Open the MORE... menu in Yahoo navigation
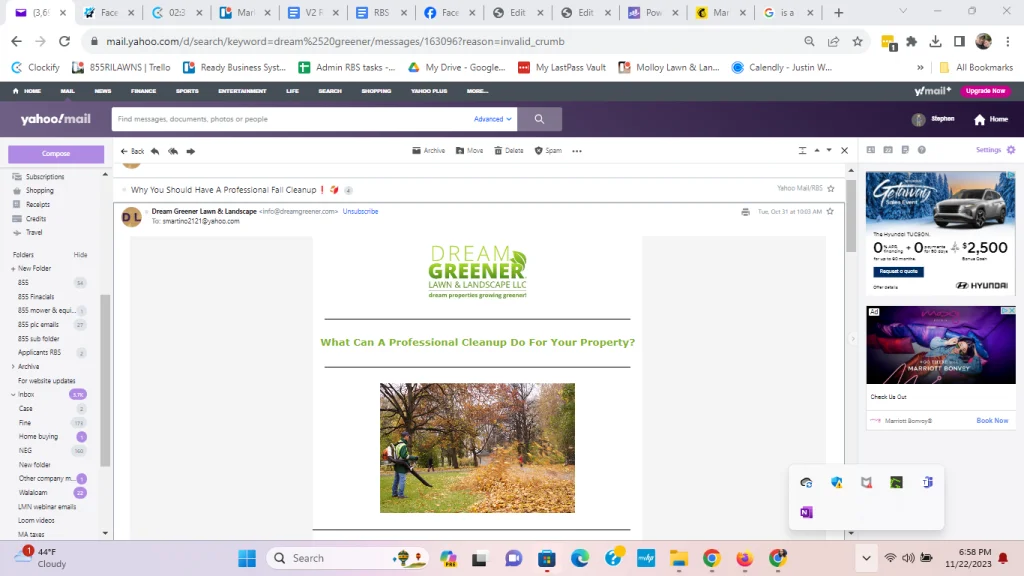The height and width of the screenshot is (576, 1024). point(477,91)
